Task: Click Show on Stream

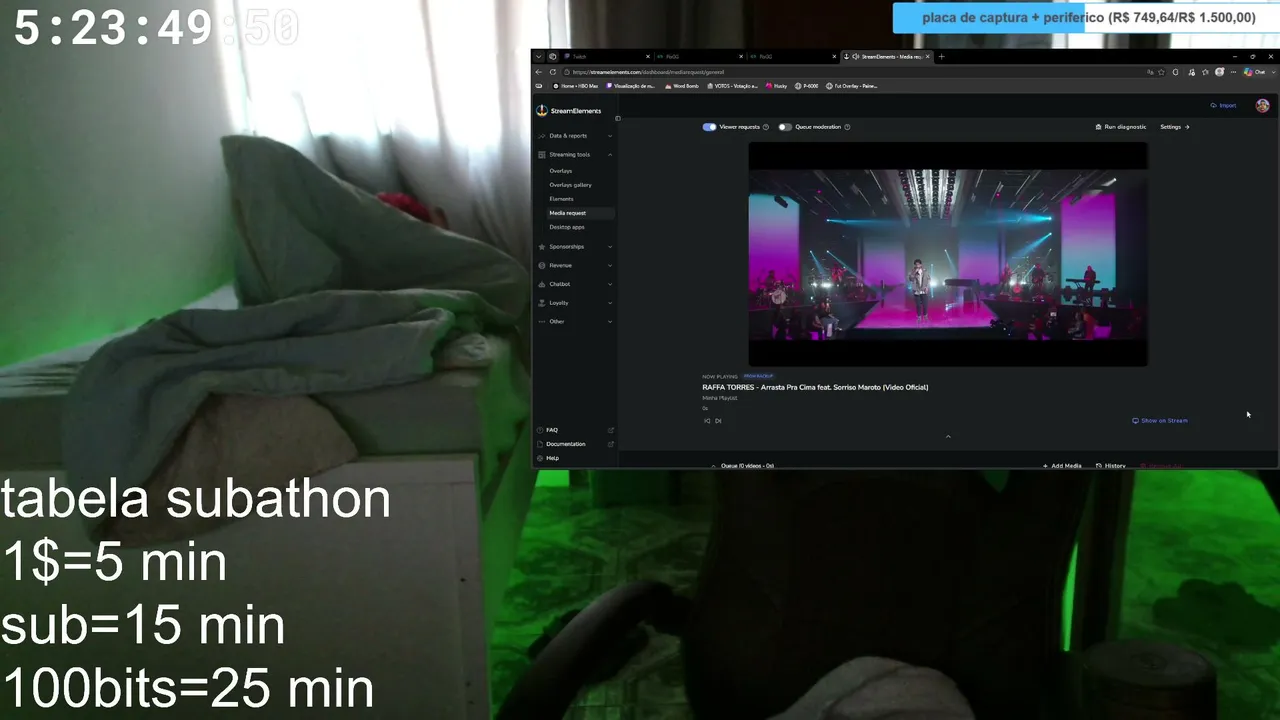Action: (1160, 421)
